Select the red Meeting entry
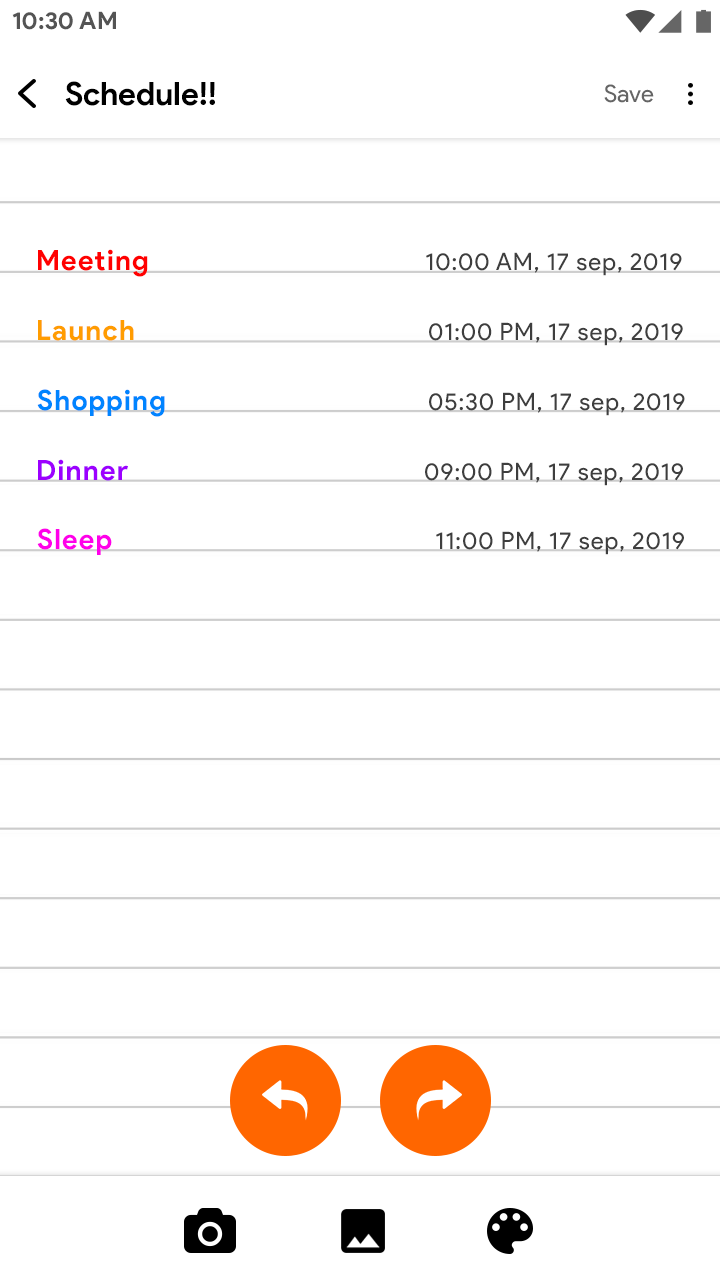Image resolution: width=720 pixels, height=1280 pixels. 92,261
